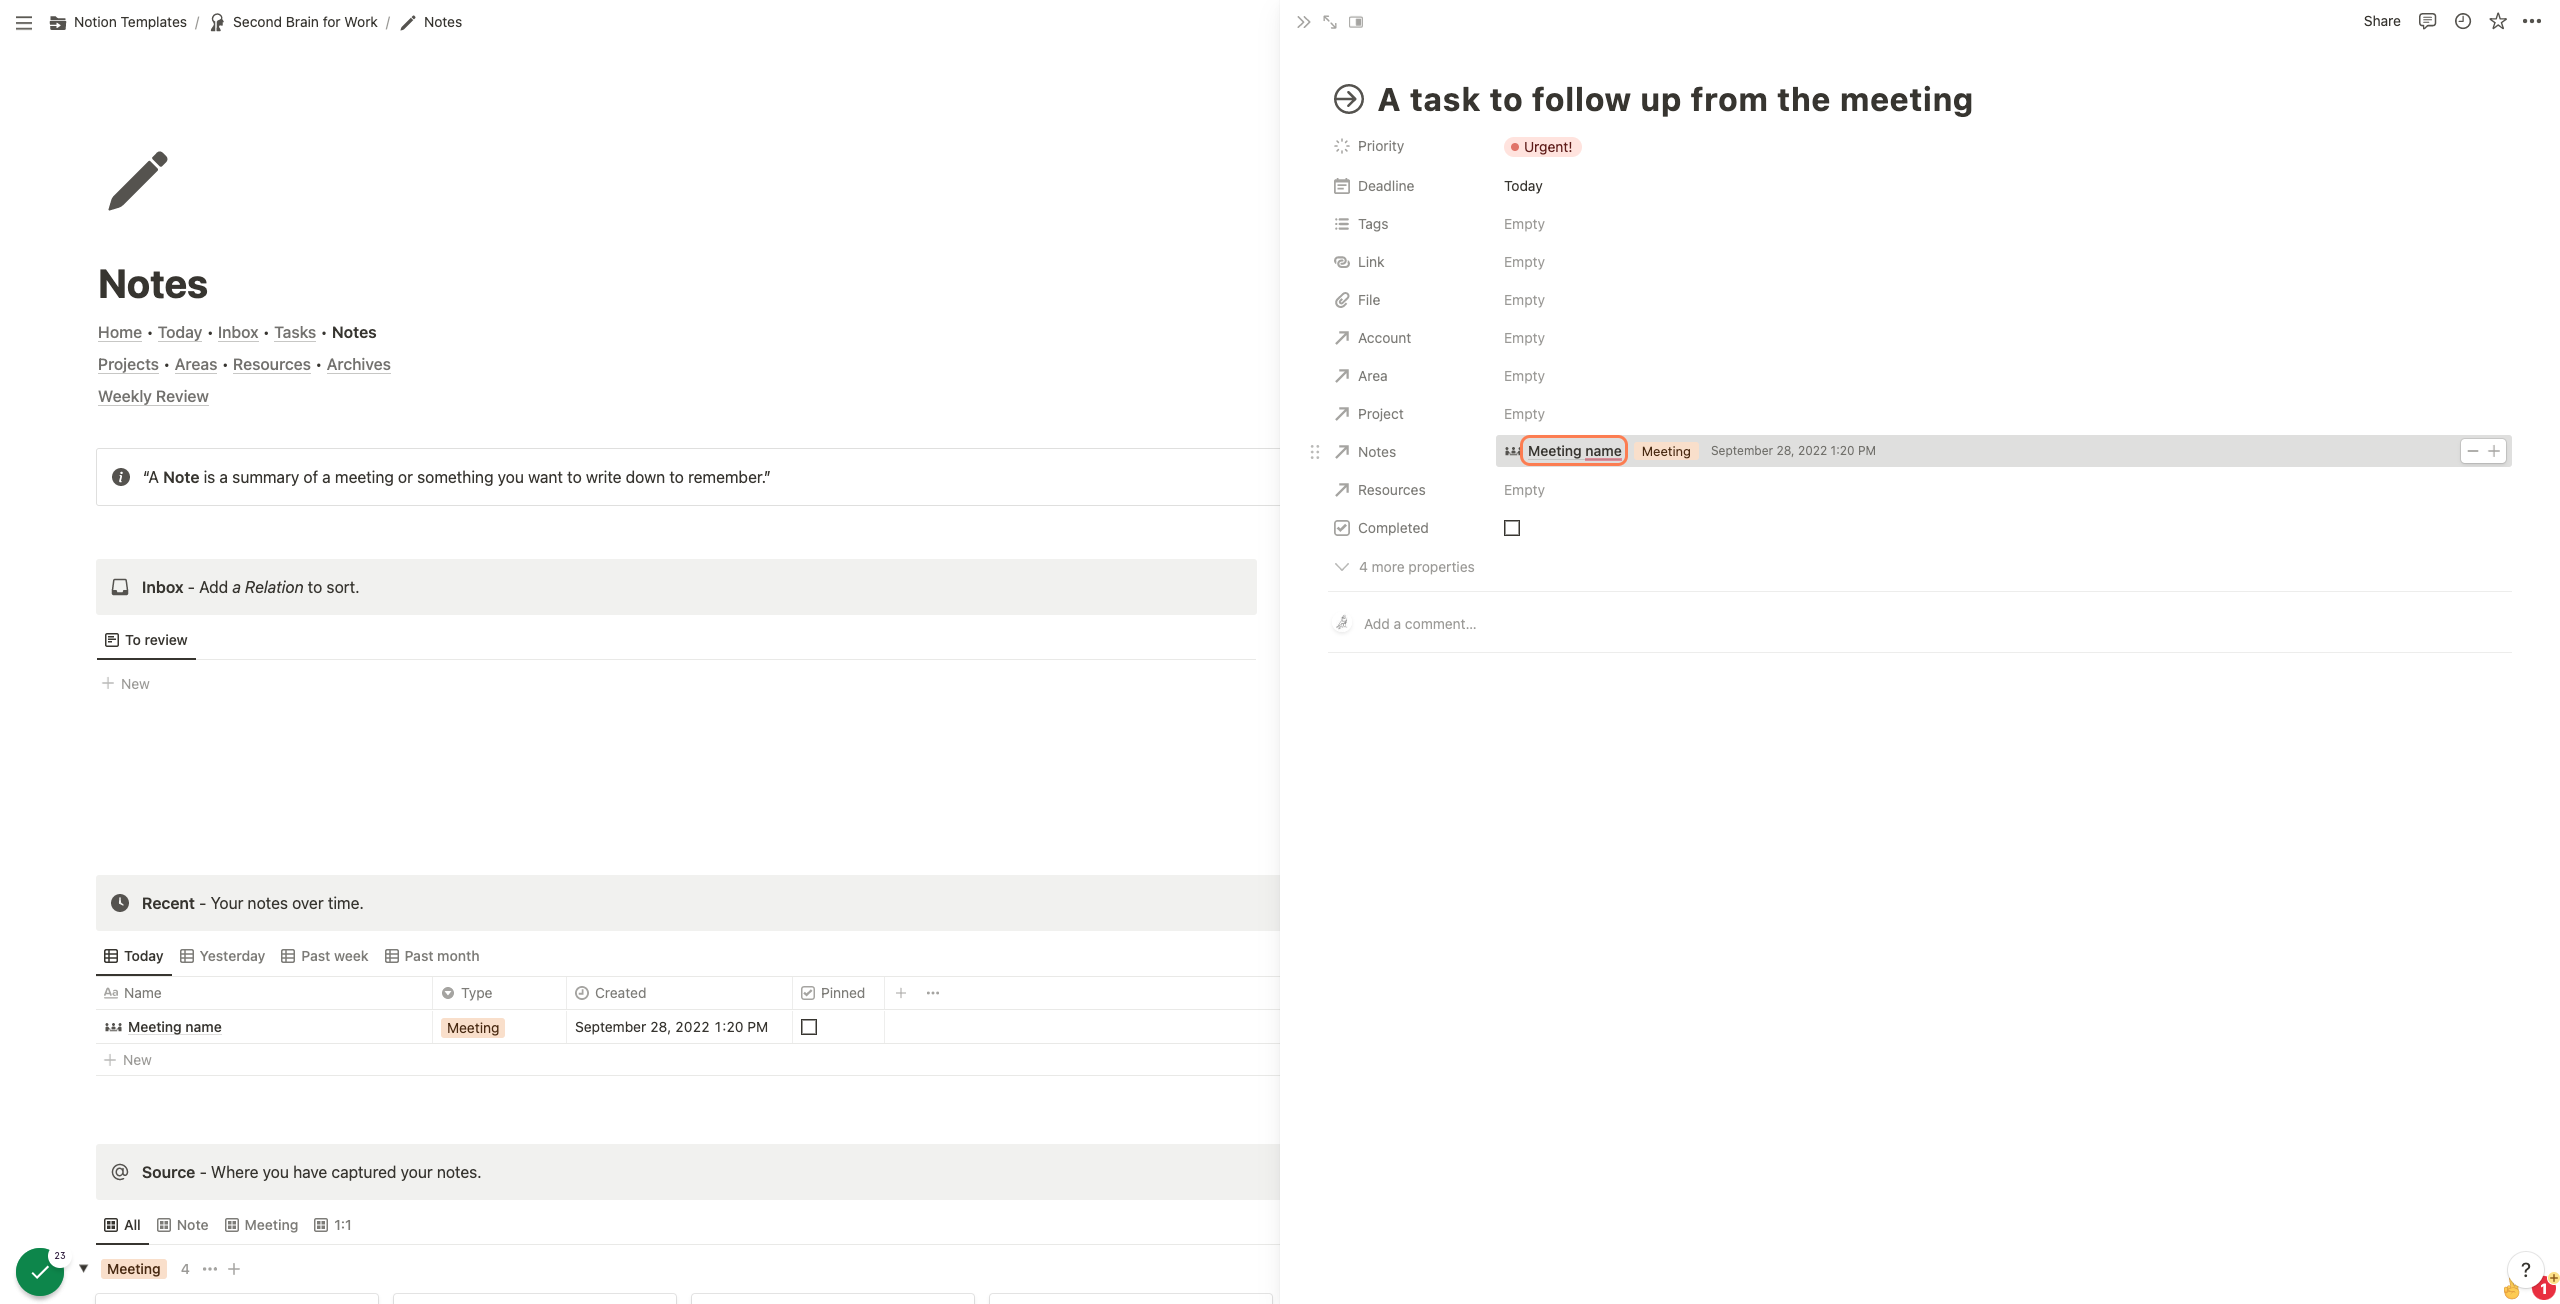2560x1304 pixels.
Task: Close the side peek panel with double chevron
Action: pos(1303,22)
